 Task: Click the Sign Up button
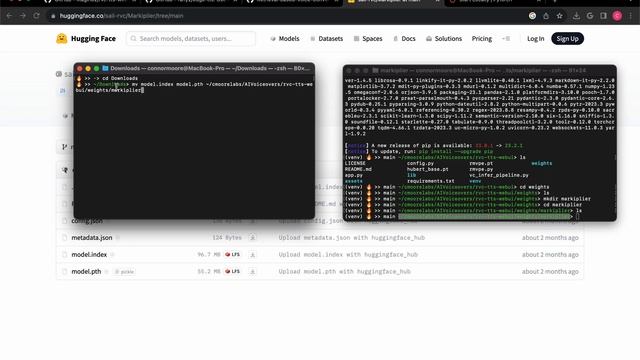[x=567, y=38]
